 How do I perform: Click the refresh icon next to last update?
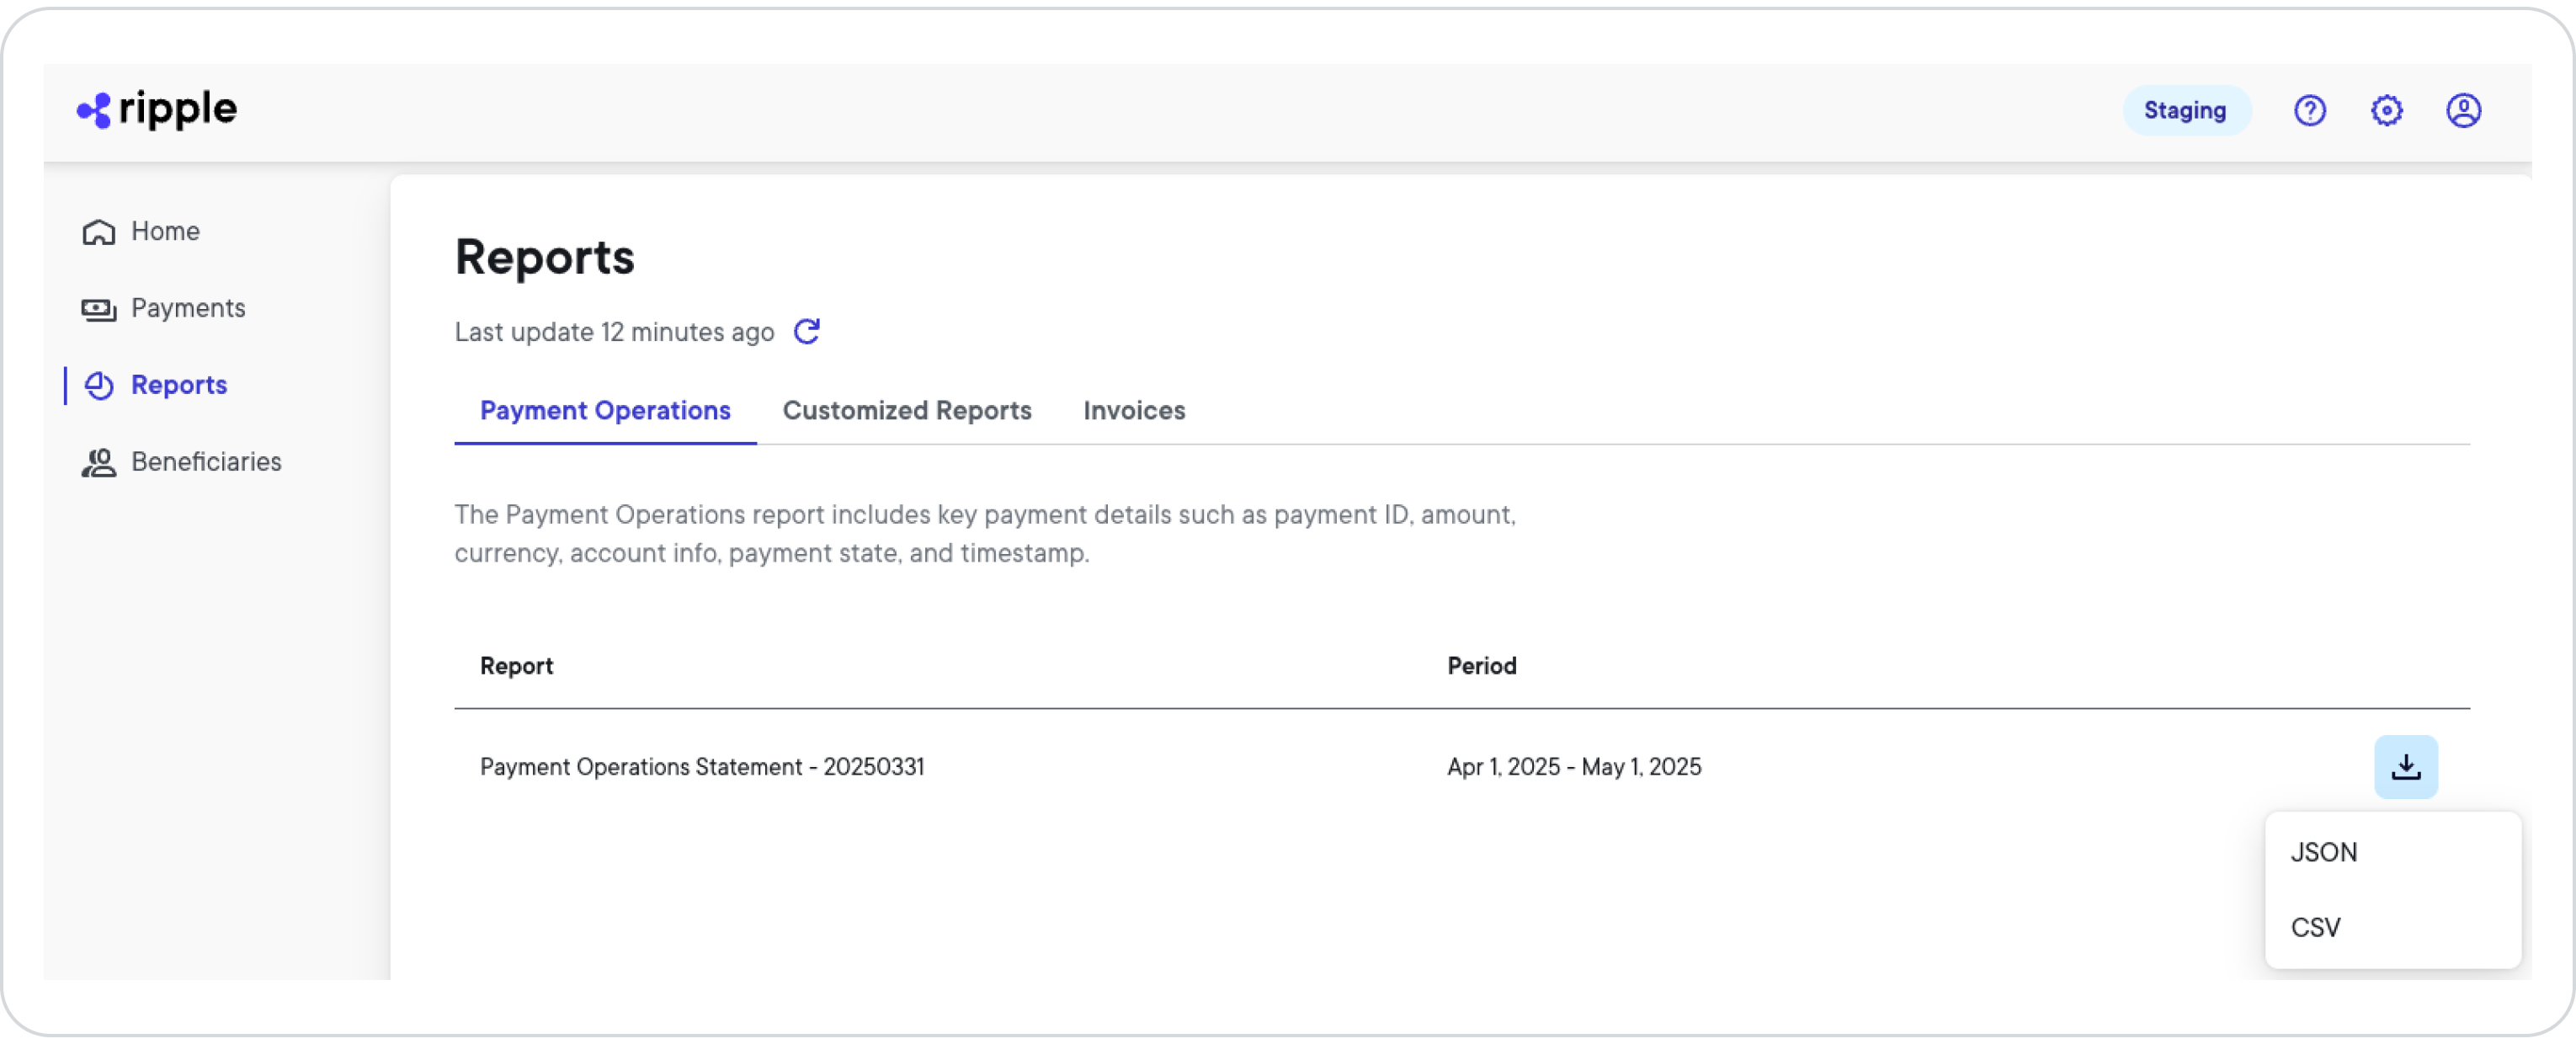[x=808, y=331]
